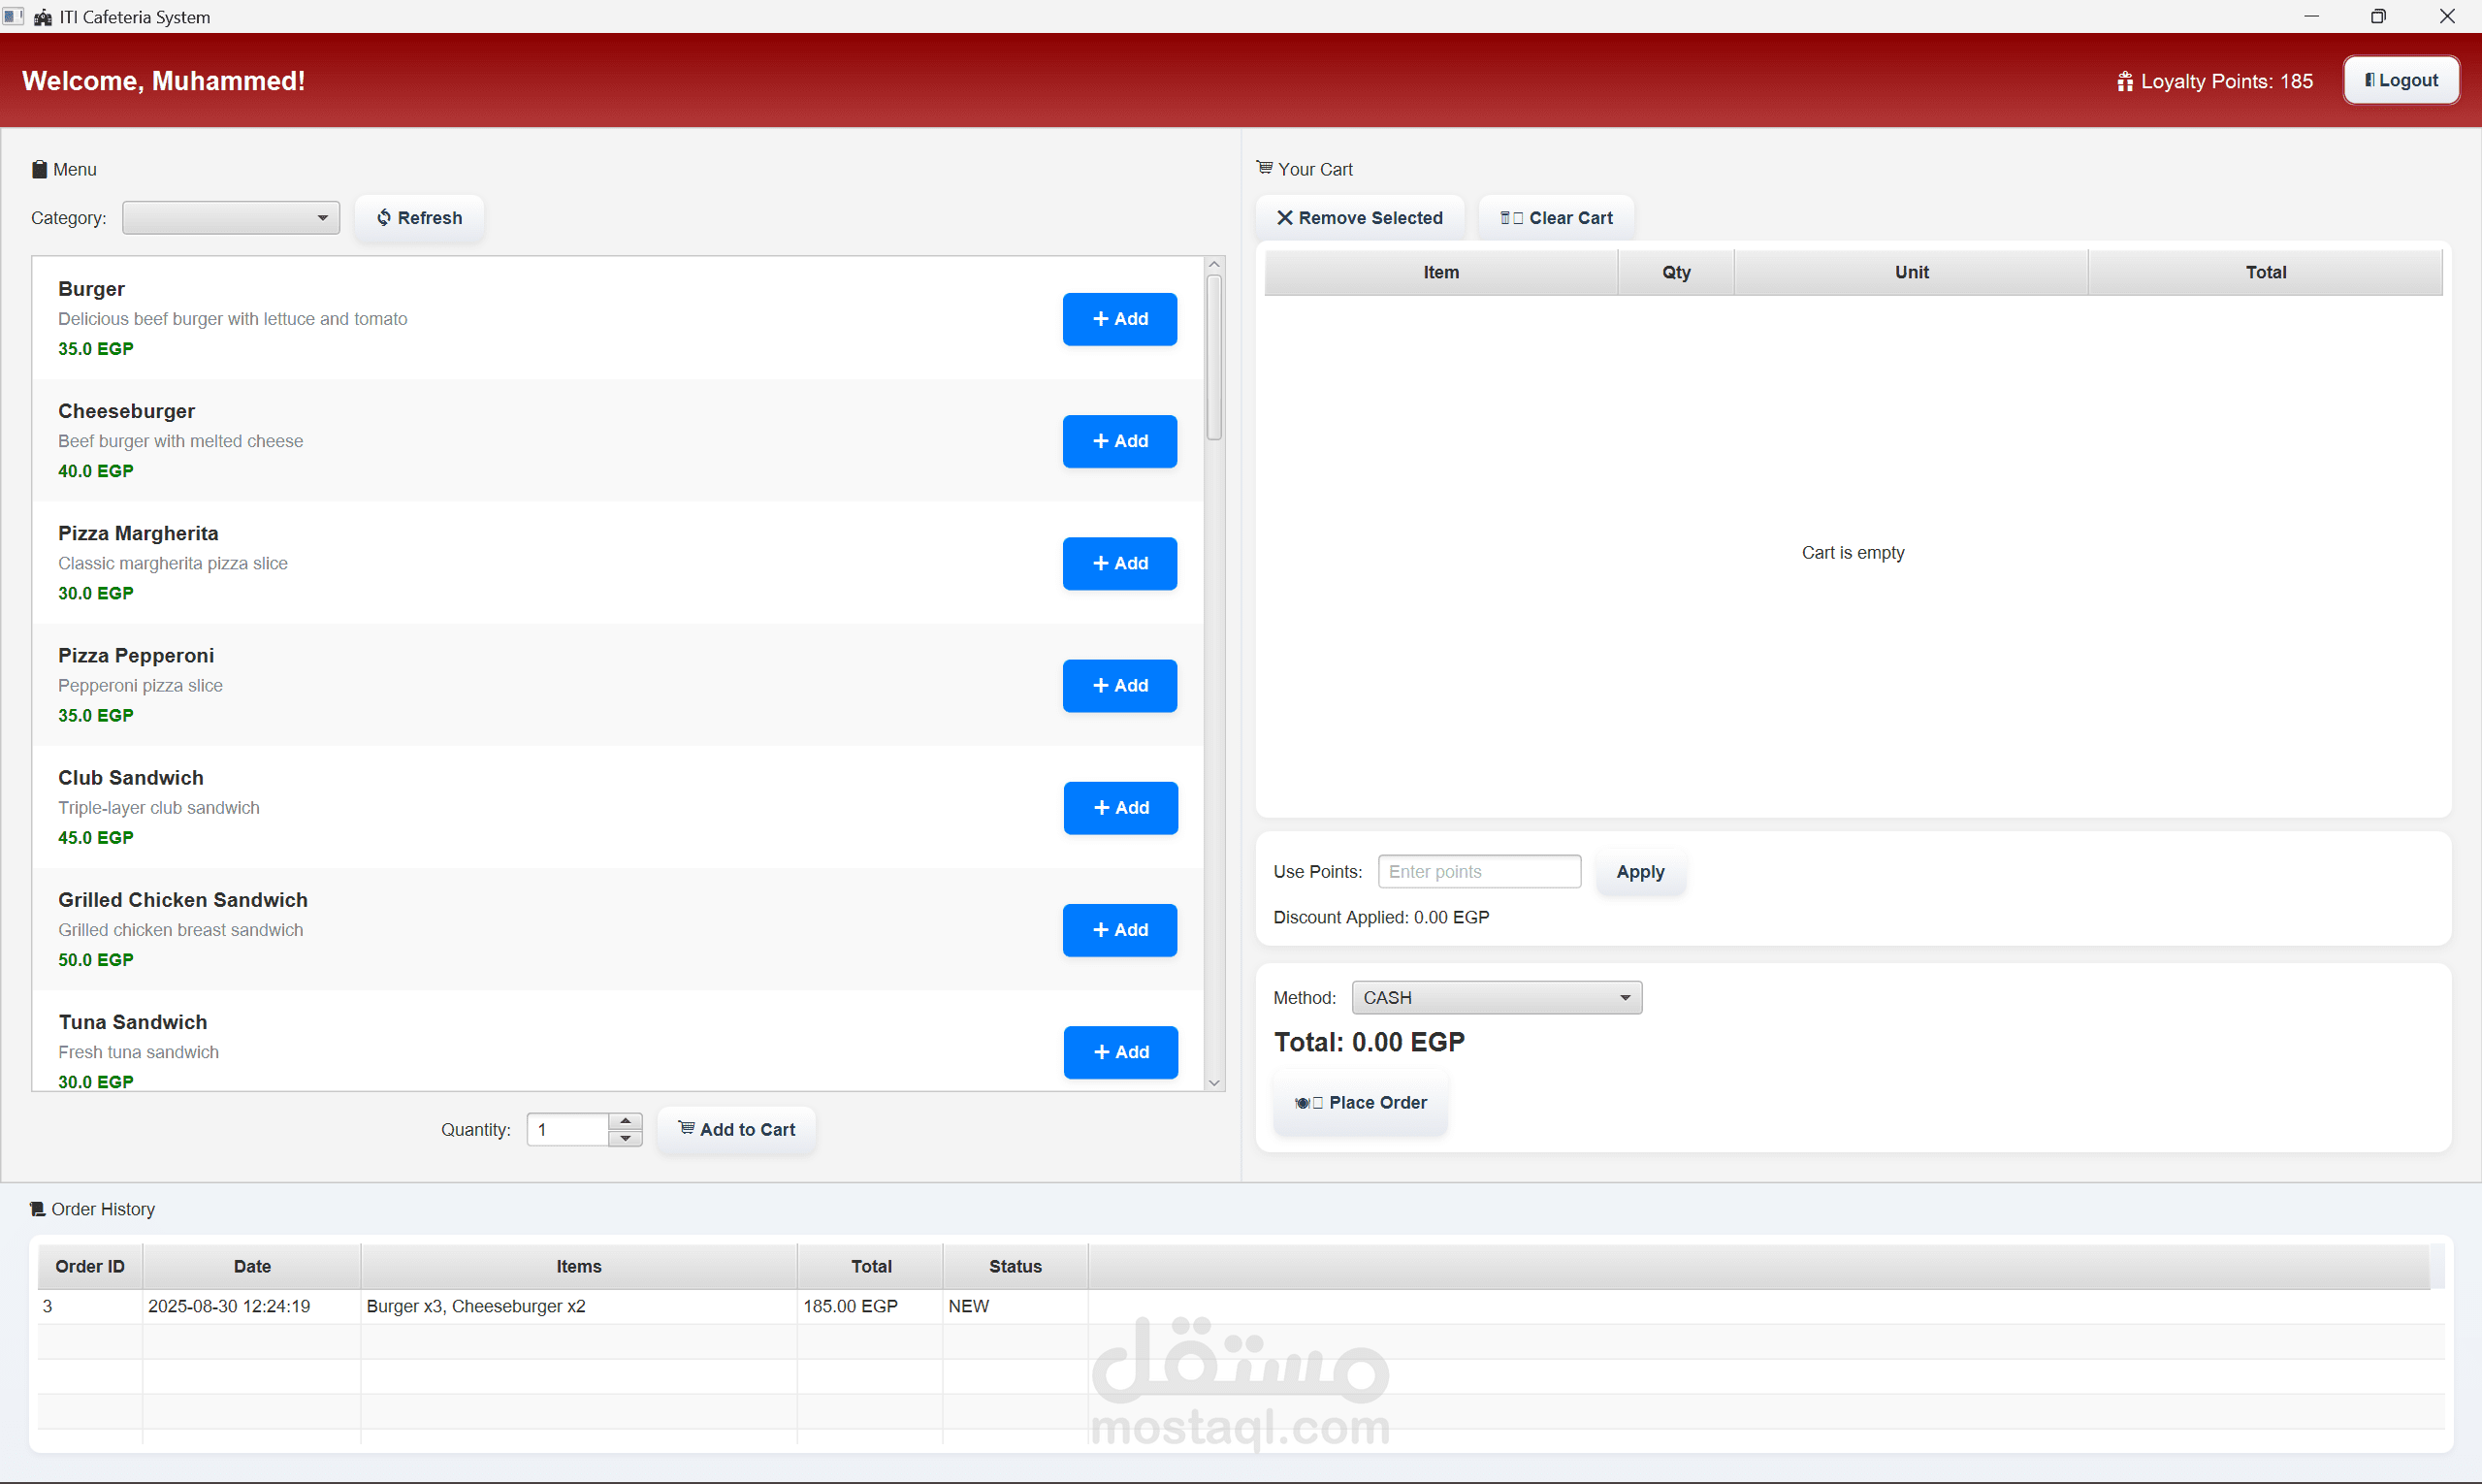Viewport: 2482px width, 1484px height.
Task: Select the Item column header in the cart
Action: (1440, 271)
